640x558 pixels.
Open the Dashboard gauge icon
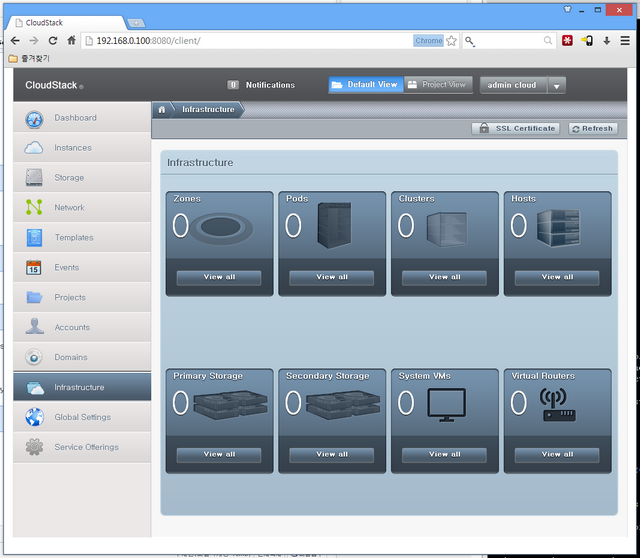coord(34,119)
